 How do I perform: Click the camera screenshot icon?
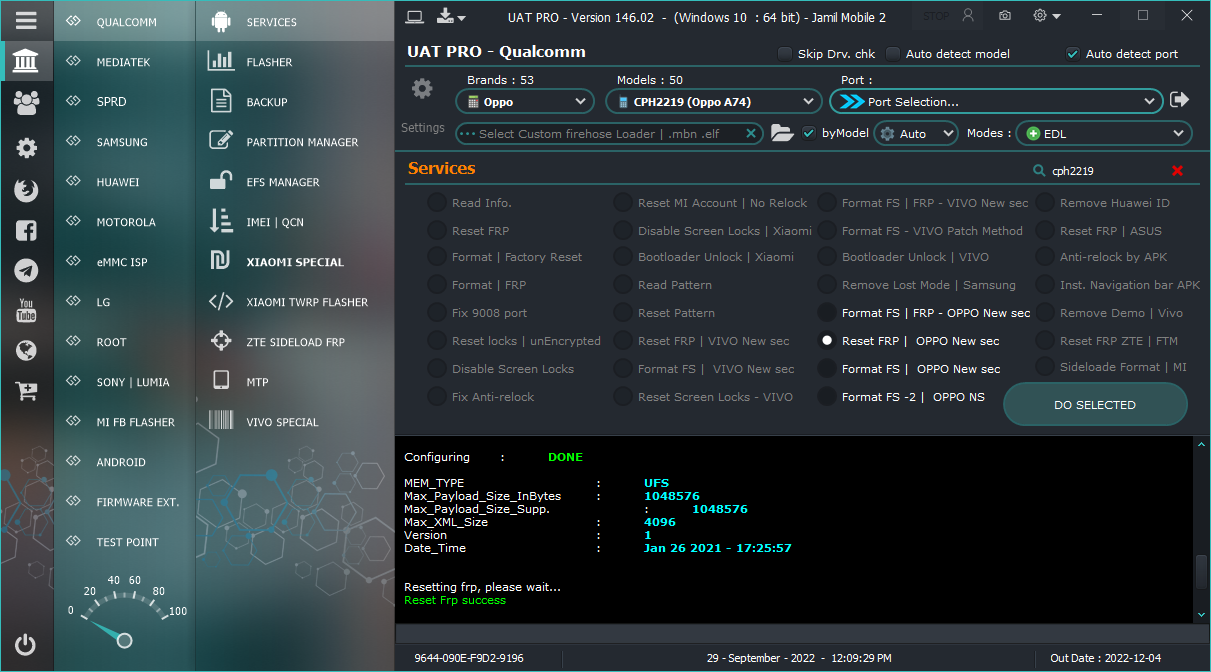coord(1005,16)
